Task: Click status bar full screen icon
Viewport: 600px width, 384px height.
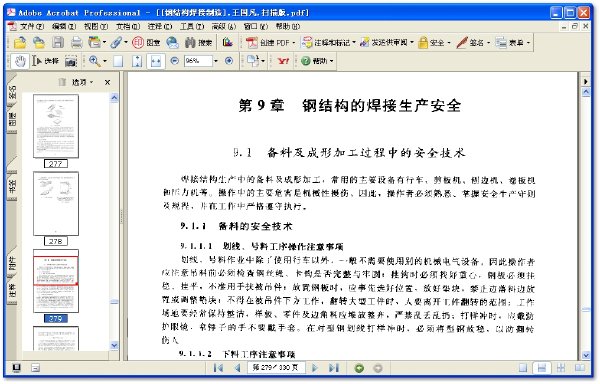Action: pos(16,368)
